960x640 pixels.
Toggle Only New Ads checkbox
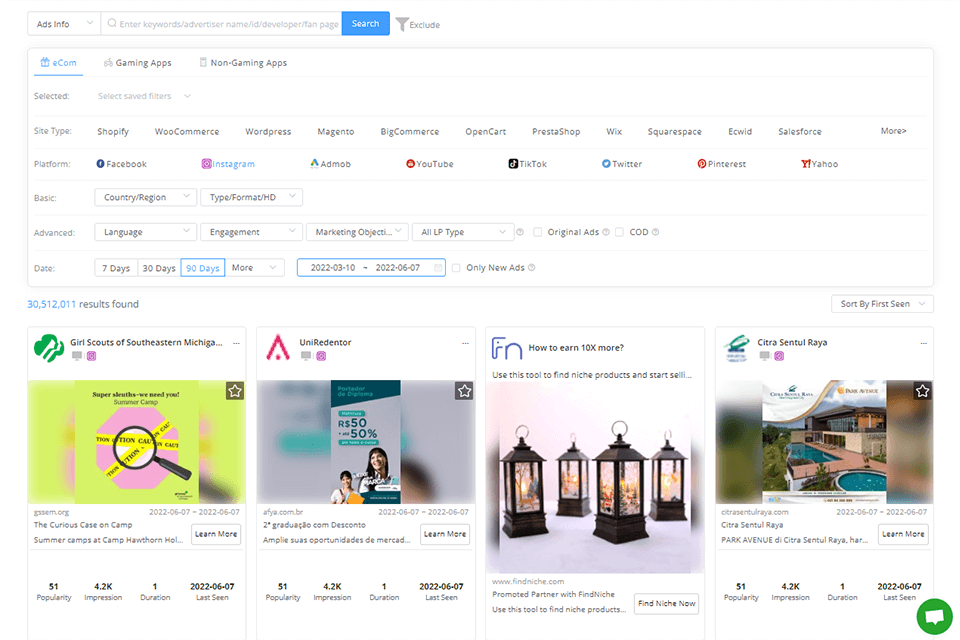click(457, 268)
